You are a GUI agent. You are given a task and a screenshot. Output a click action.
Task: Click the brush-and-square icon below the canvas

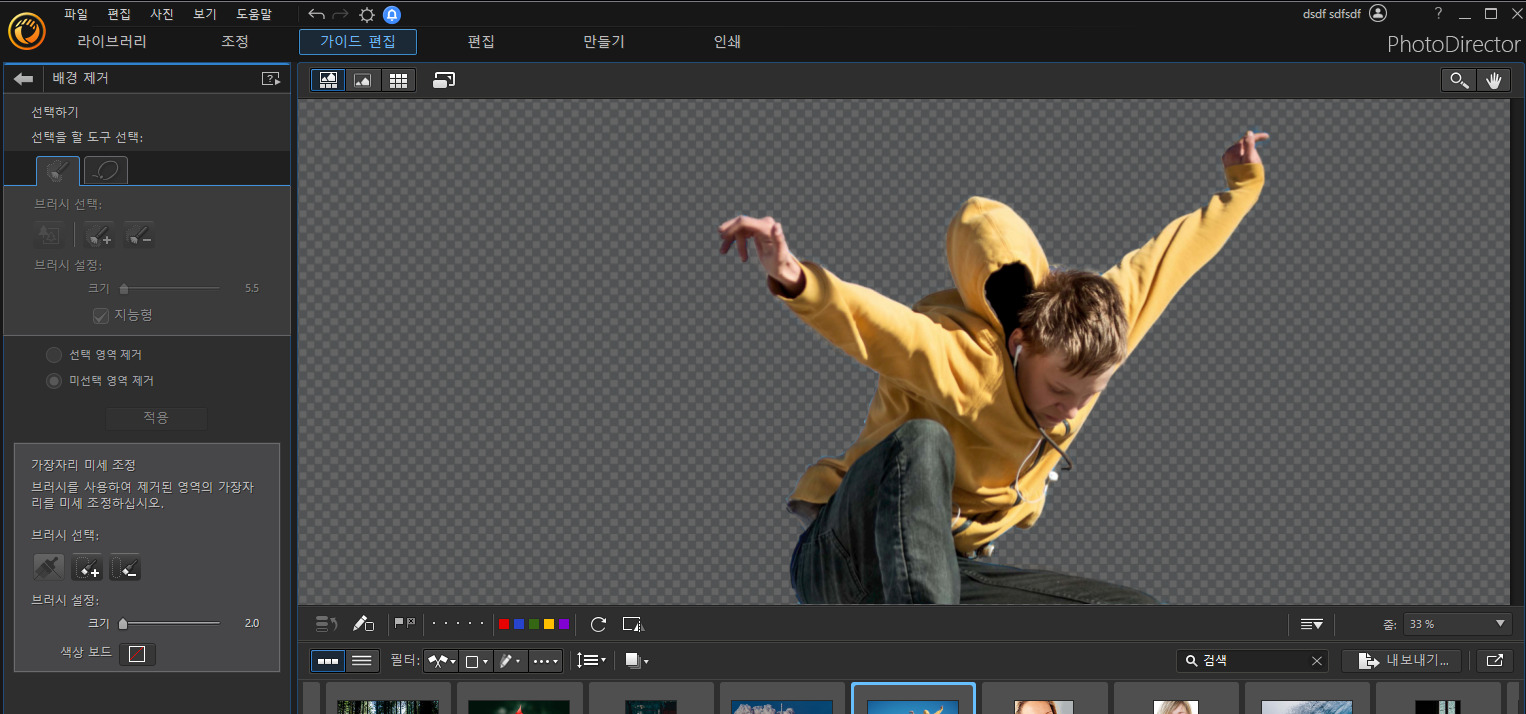[x=363, y=624]
